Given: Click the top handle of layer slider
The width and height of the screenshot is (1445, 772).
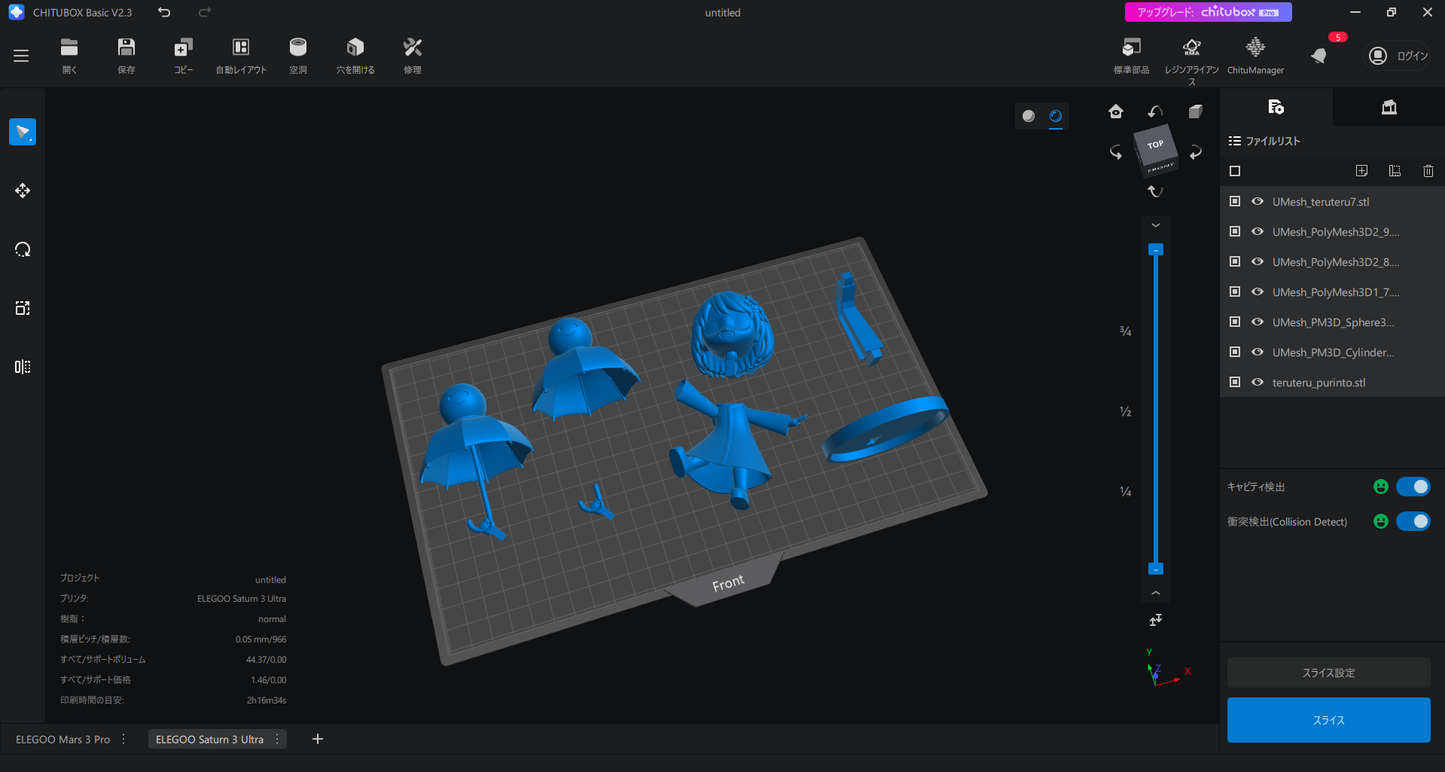Looking at the screenshot, I should [x=1155, y=248].
